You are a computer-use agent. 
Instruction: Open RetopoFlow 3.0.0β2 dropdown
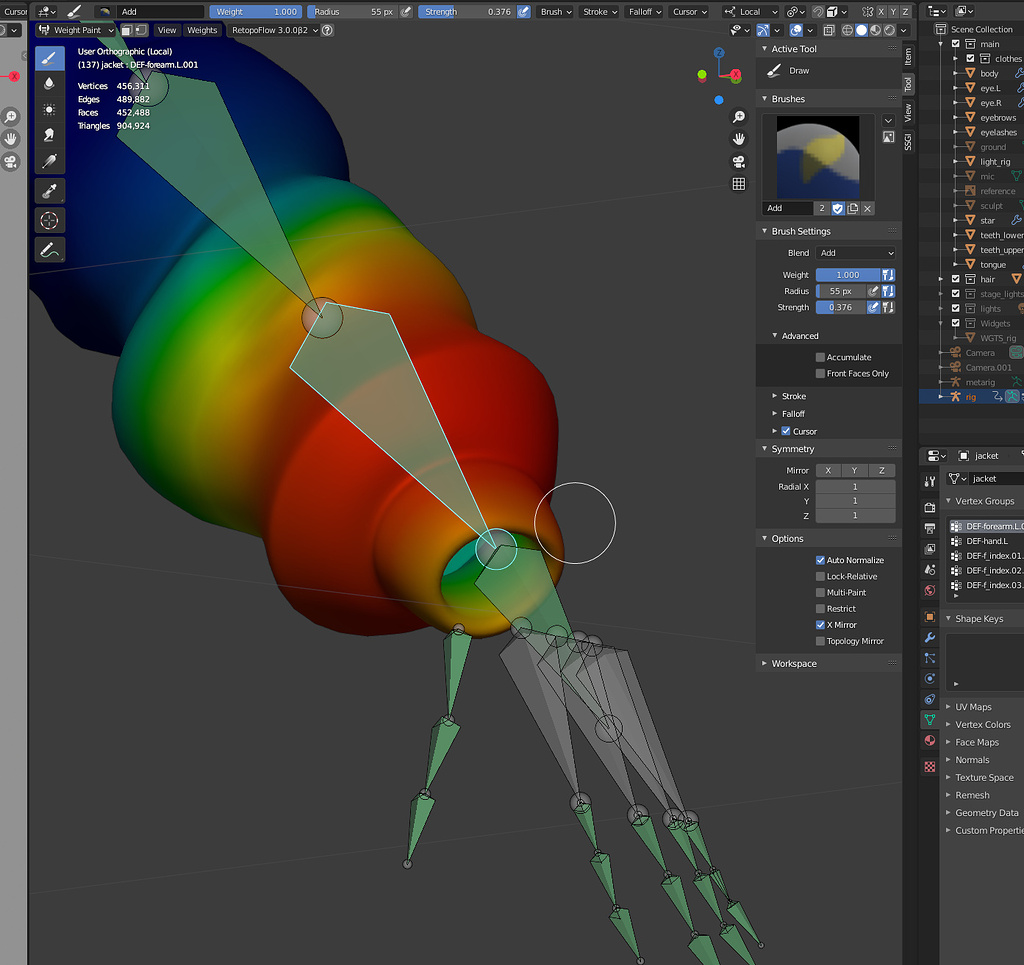274,30
